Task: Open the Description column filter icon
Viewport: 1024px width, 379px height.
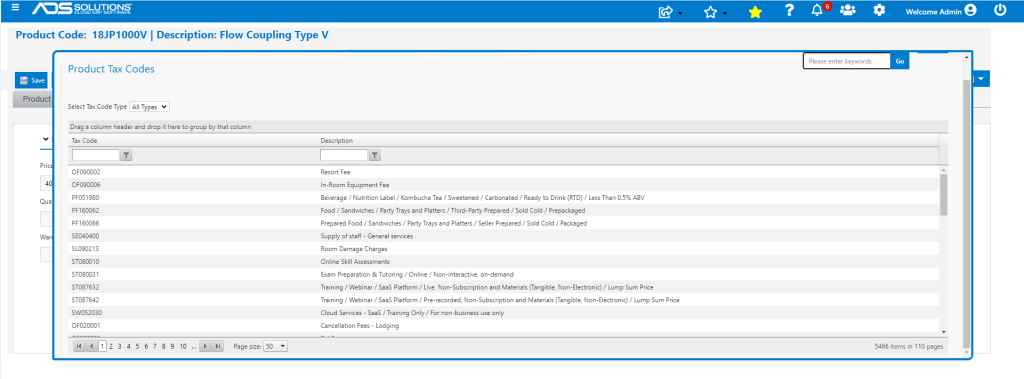Action: tap(375, 156)
